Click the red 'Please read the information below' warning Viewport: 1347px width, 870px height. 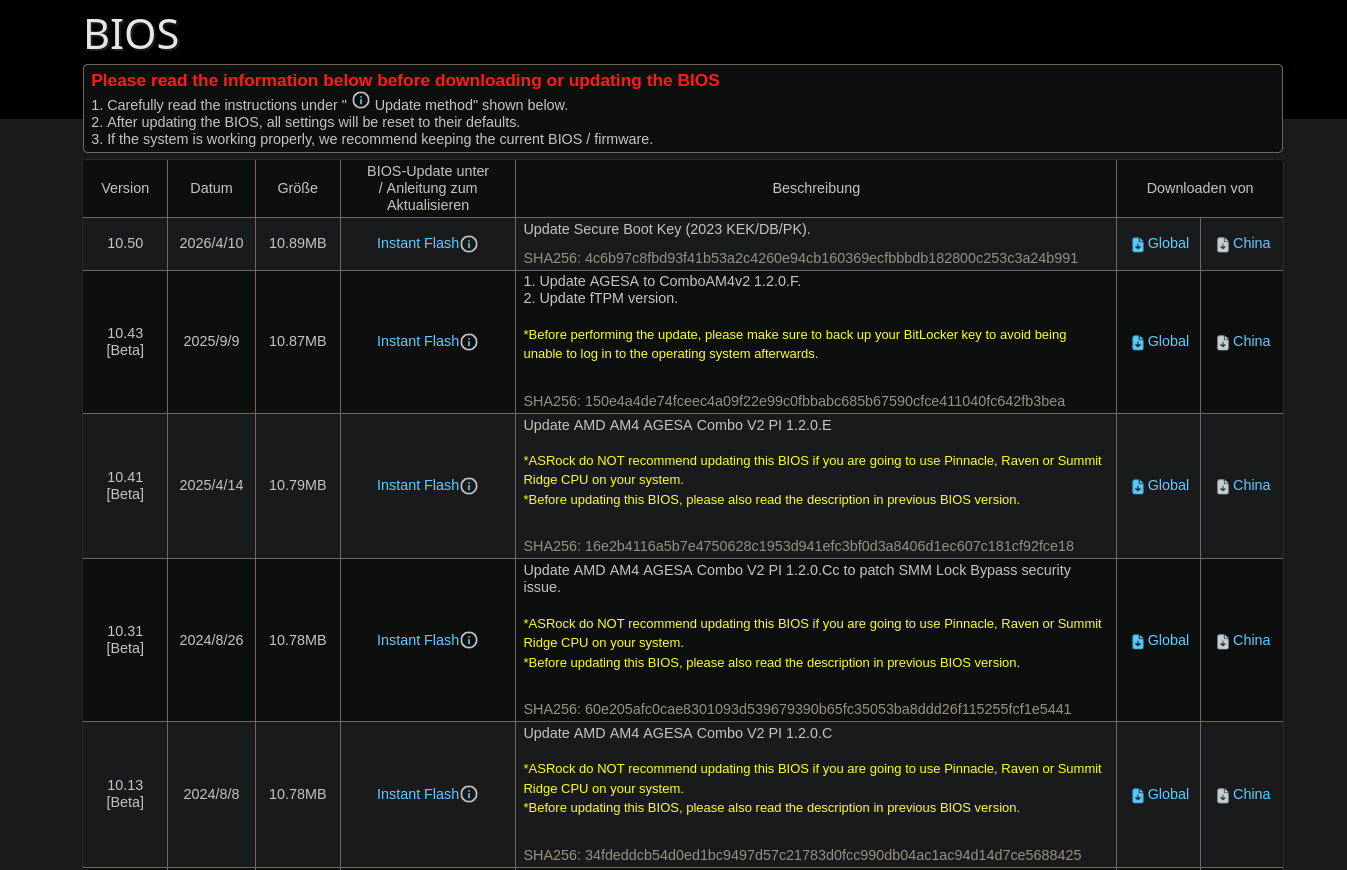[405, 80]
